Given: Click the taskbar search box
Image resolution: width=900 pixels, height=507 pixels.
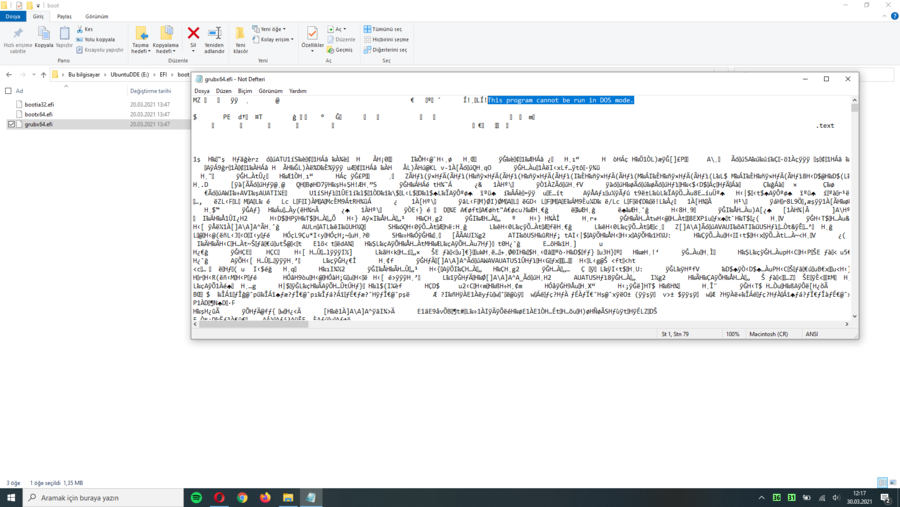Looking at the screenshot, I should pyautogui.click(x=103, y=498).
